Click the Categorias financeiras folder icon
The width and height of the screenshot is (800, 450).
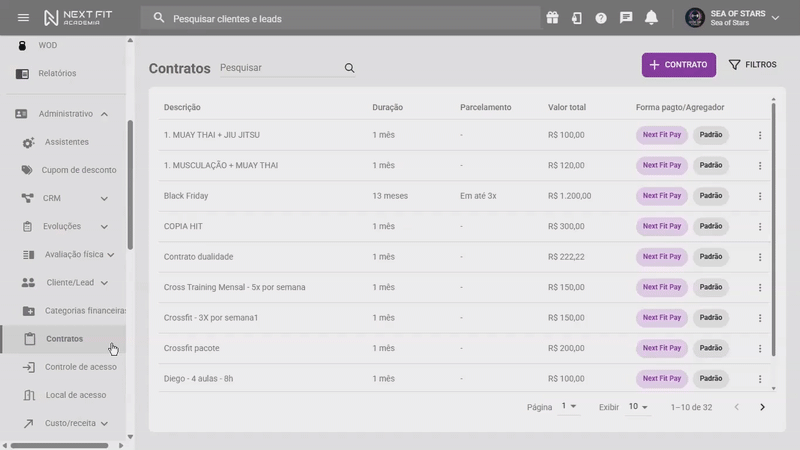coord(29,310)
